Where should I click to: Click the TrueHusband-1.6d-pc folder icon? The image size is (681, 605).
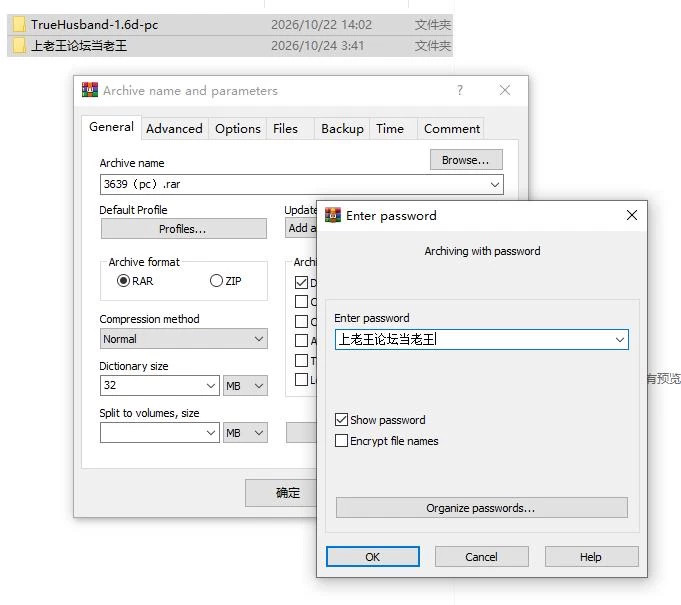coord(19,25)
